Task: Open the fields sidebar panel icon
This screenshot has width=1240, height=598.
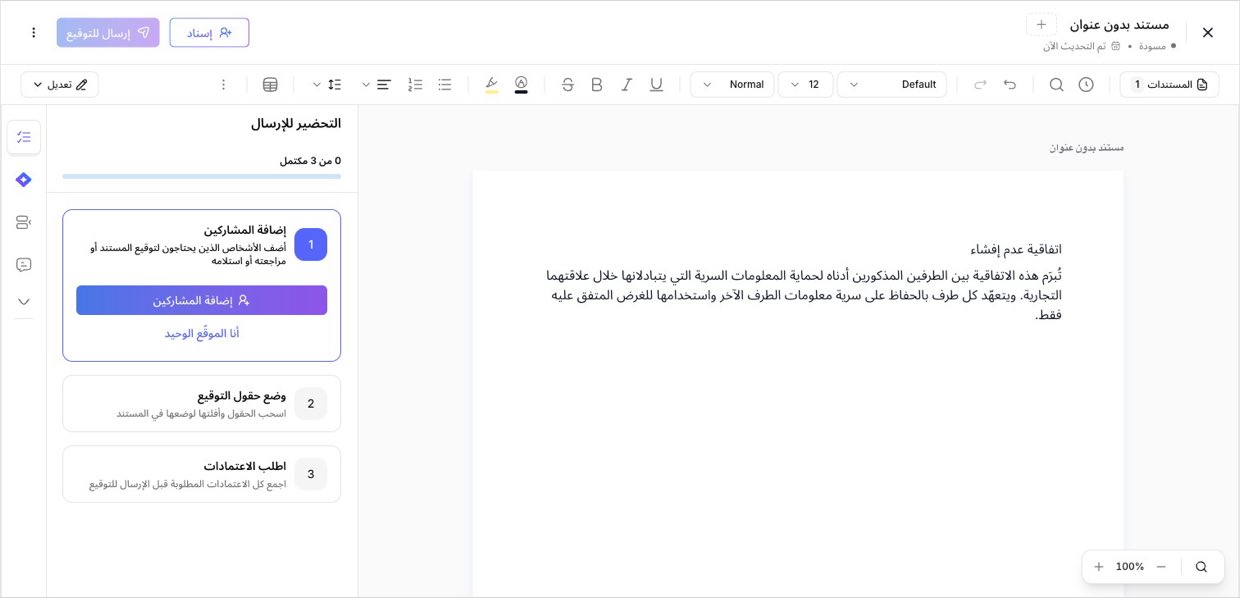Action: pos(24,222)
